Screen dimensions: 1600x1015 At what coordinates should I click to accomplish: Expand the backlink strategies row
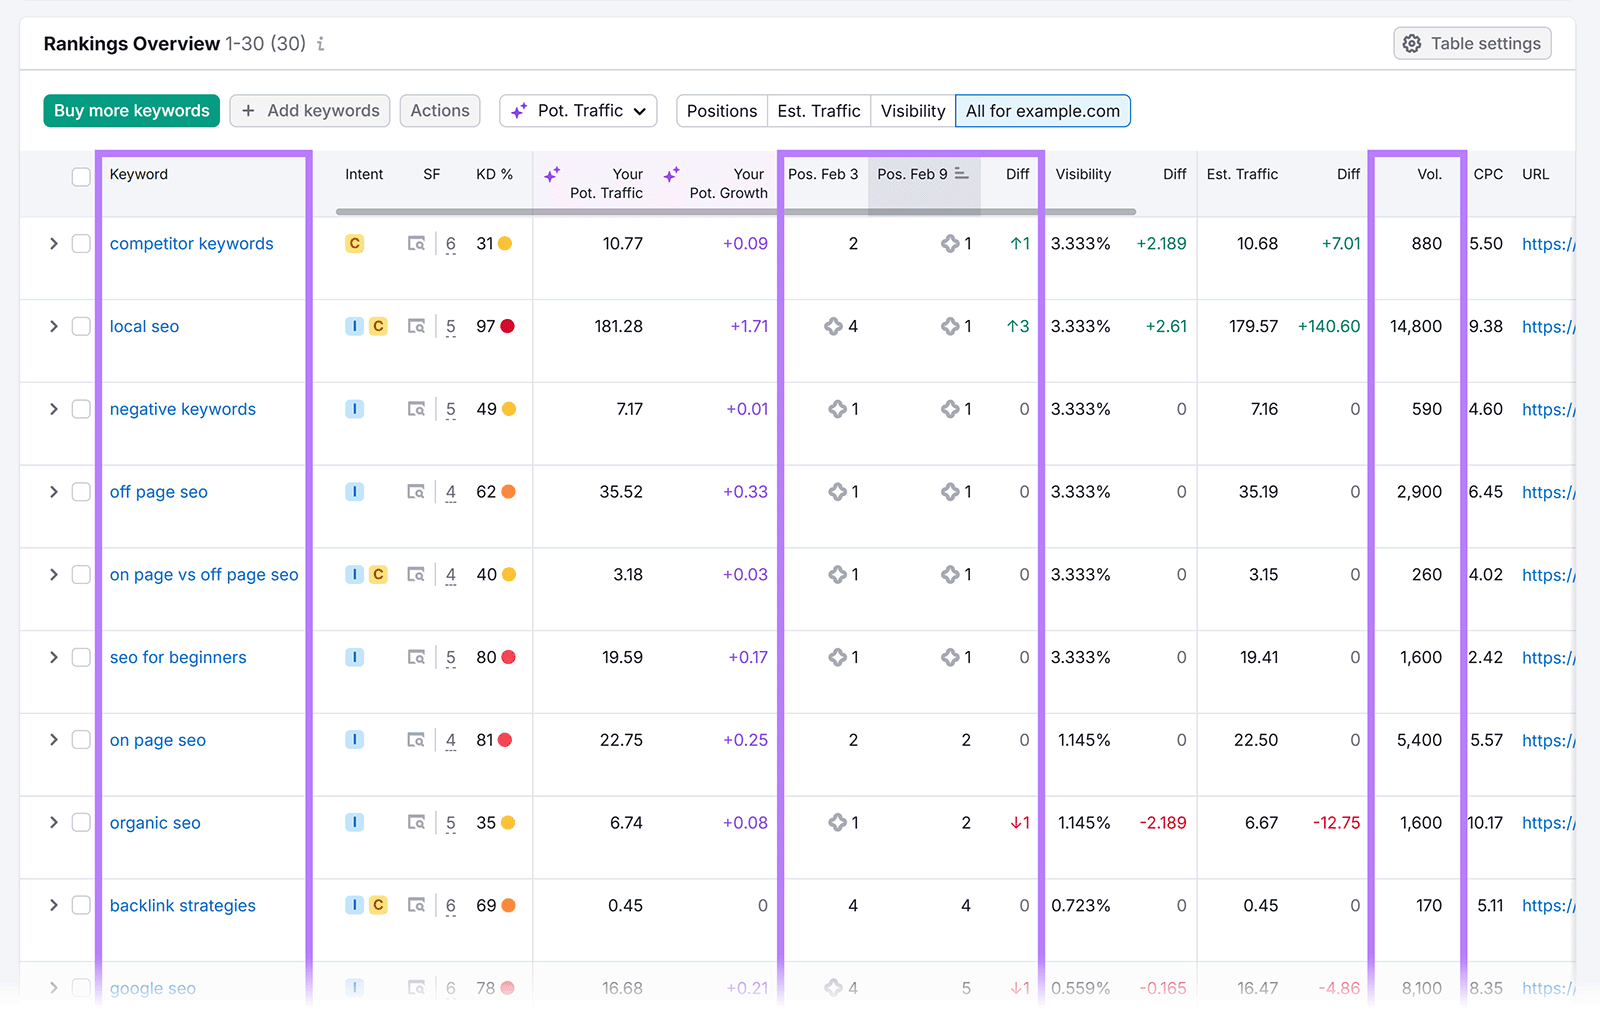[x=53, y=905]
